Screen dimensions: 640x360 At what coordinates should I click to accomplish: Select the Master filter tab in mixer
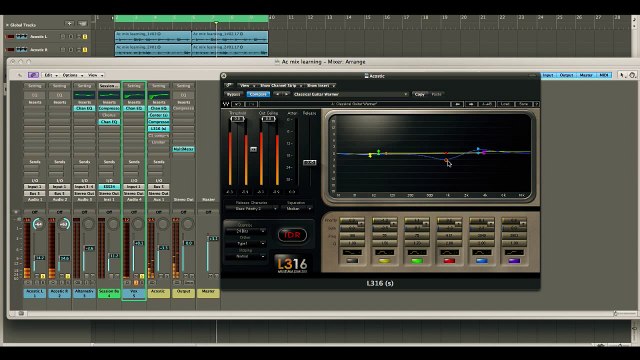click(x=586, y=75)
